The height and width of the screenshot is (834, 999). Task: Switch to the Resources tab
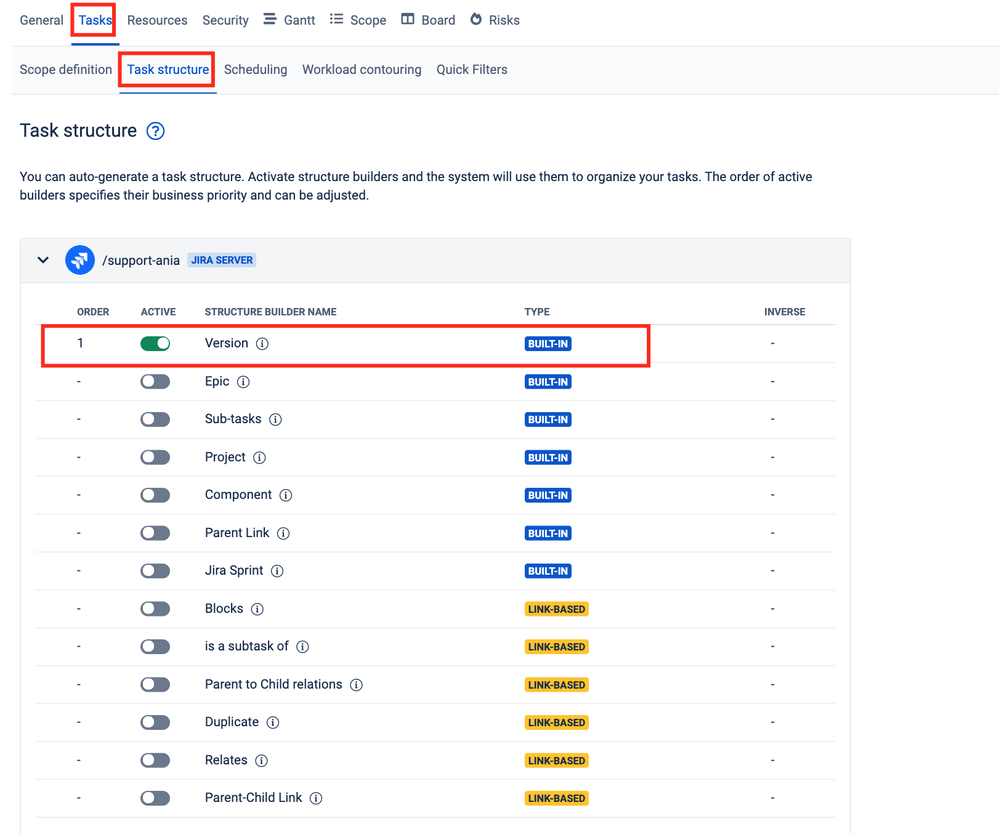point(157,20)
